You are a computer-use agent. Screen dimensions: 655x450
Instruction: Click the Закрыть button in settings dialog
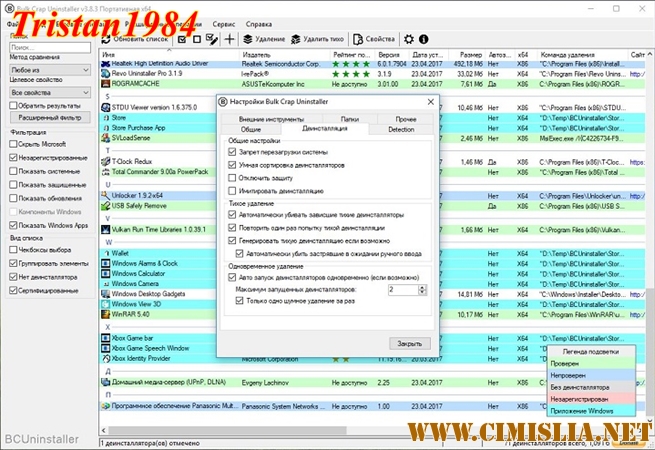tap(409, 343)
